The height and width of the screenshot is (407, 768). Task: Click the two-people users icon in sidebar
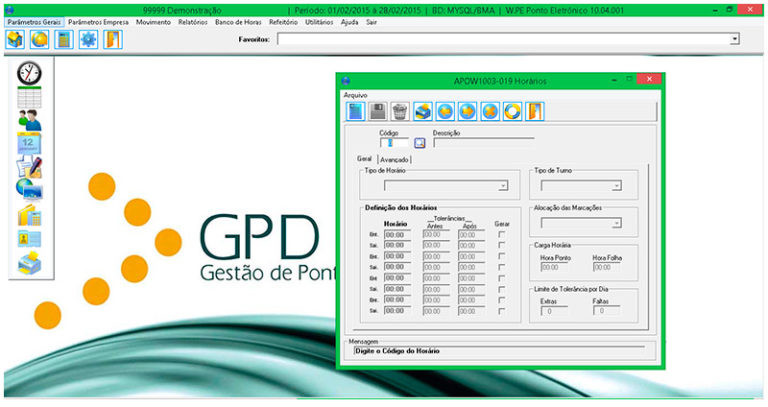coord(30,120)
